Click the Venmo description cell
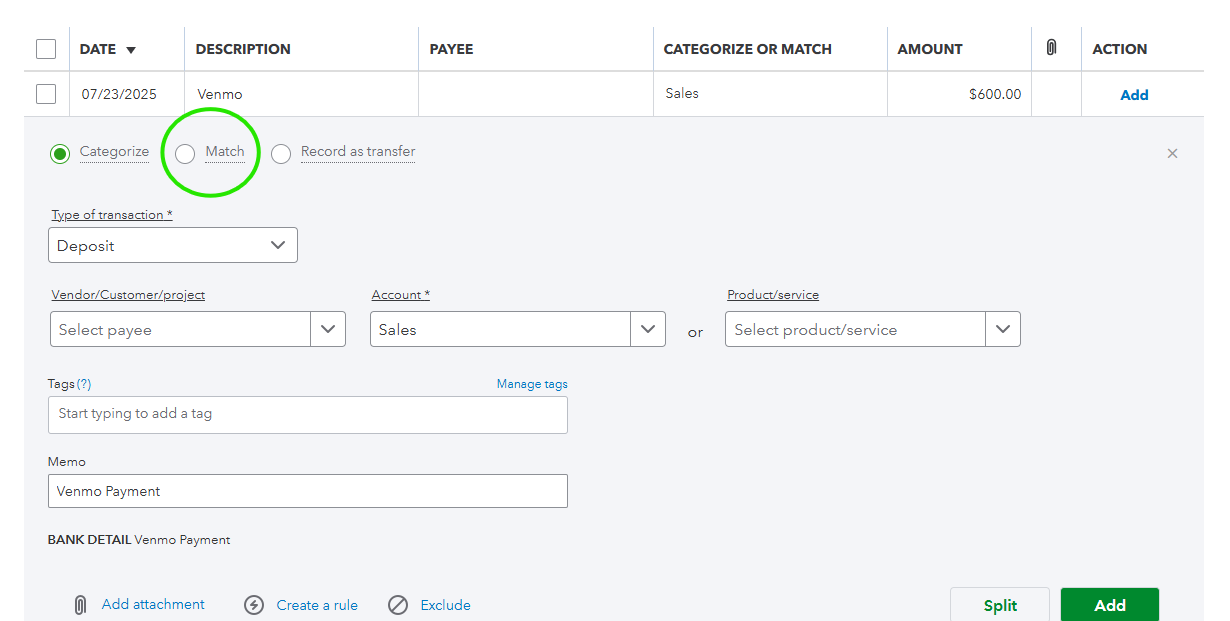The image size is (1230, 621). point(220,95)
